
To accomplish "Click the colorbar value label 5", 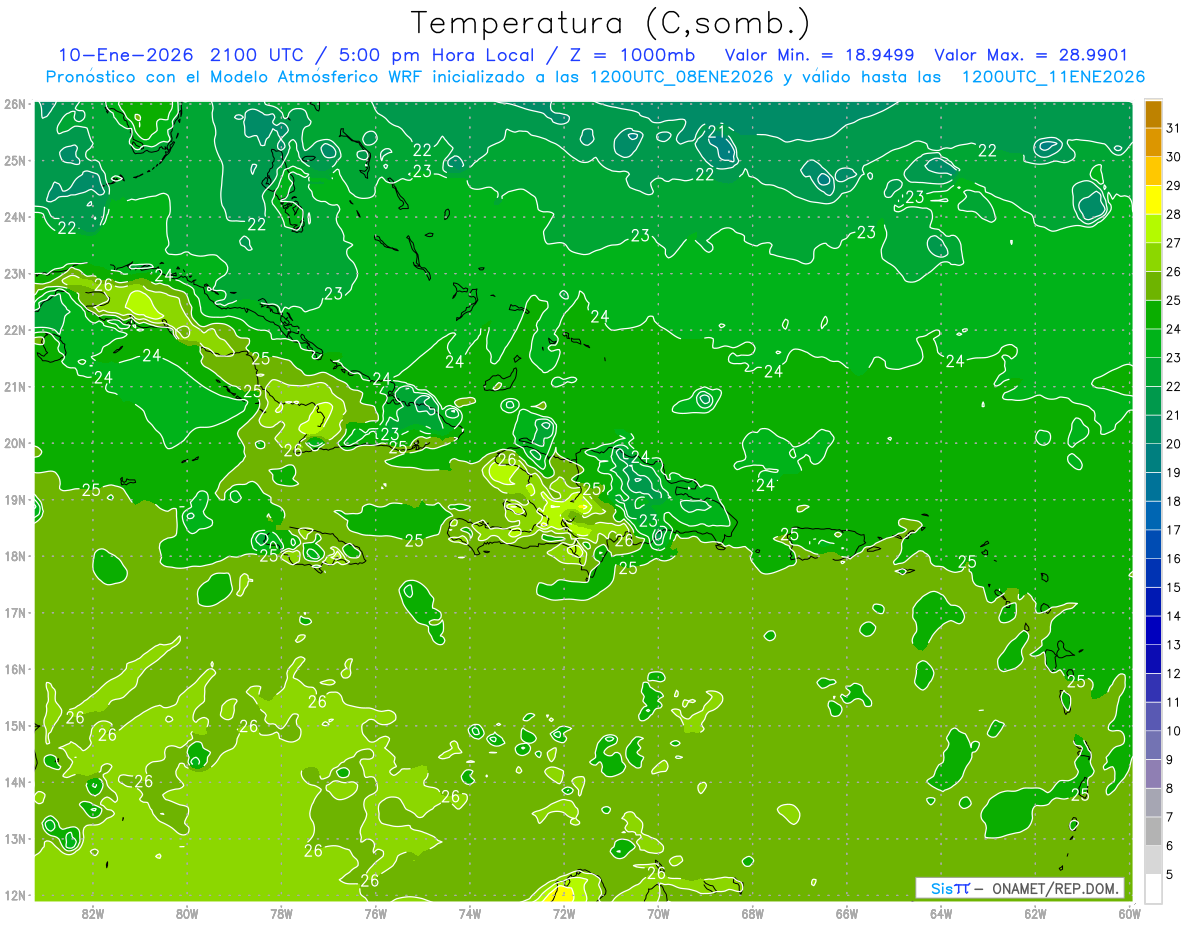I will [x=1171, y=874].
